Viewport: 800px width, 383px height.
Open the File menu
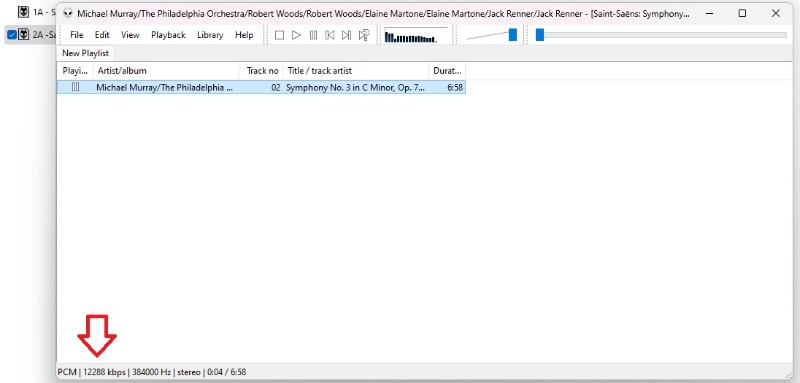(77, 35)
